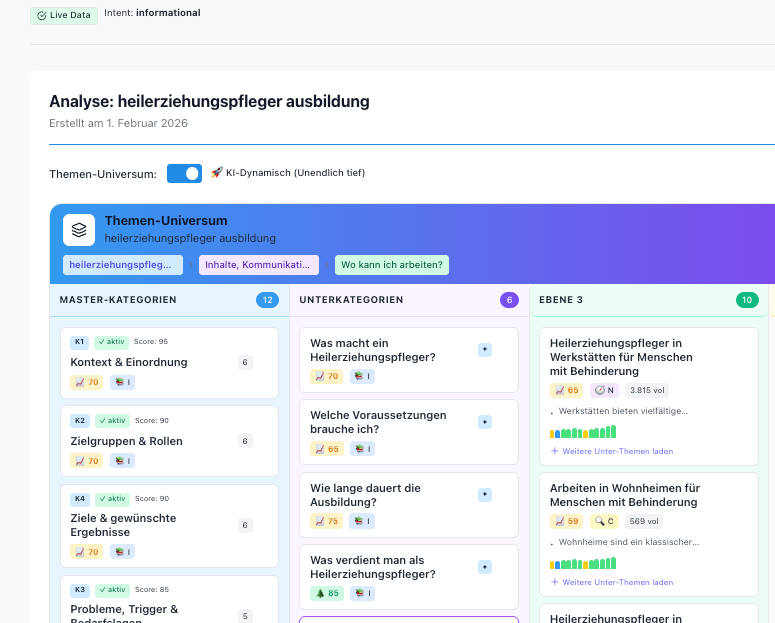Click the 12 count badge of Master-Kategorien
Viewport: 775px width, 623px height.
point(267,300)
